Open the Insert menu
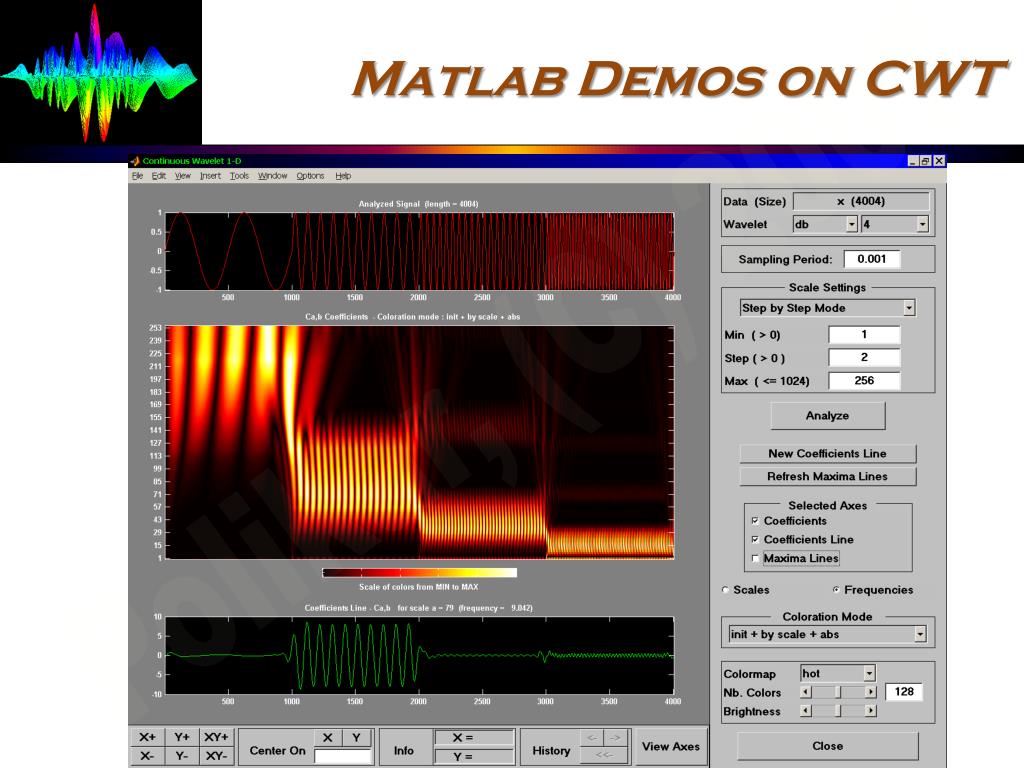Viewport: 1024px width, 768px height. [210, 176]
